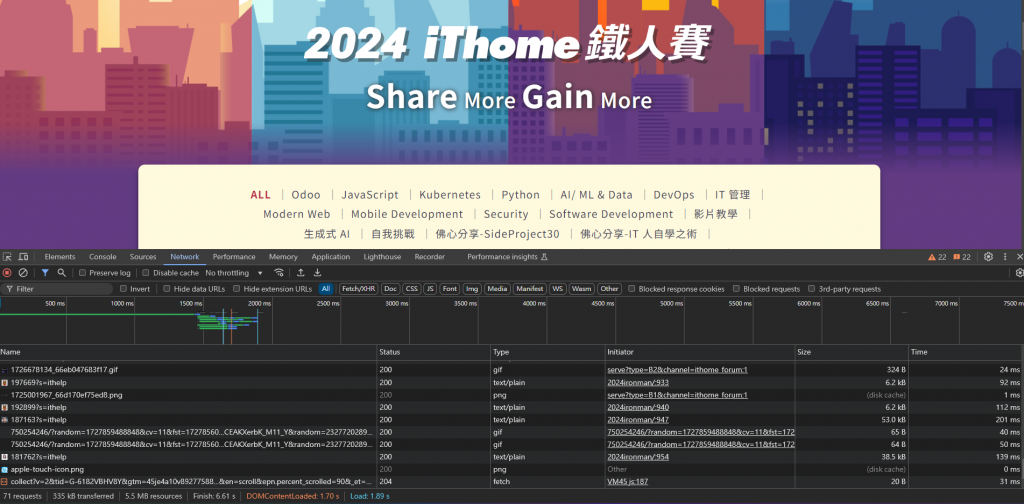Filter requests by JS

pos(430,289)
